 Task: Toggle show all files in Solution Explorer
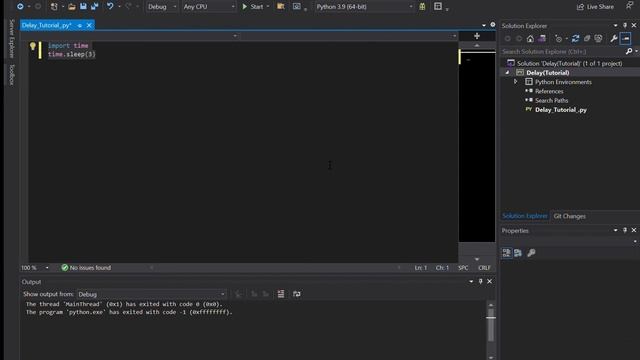[x=598, y=39]
